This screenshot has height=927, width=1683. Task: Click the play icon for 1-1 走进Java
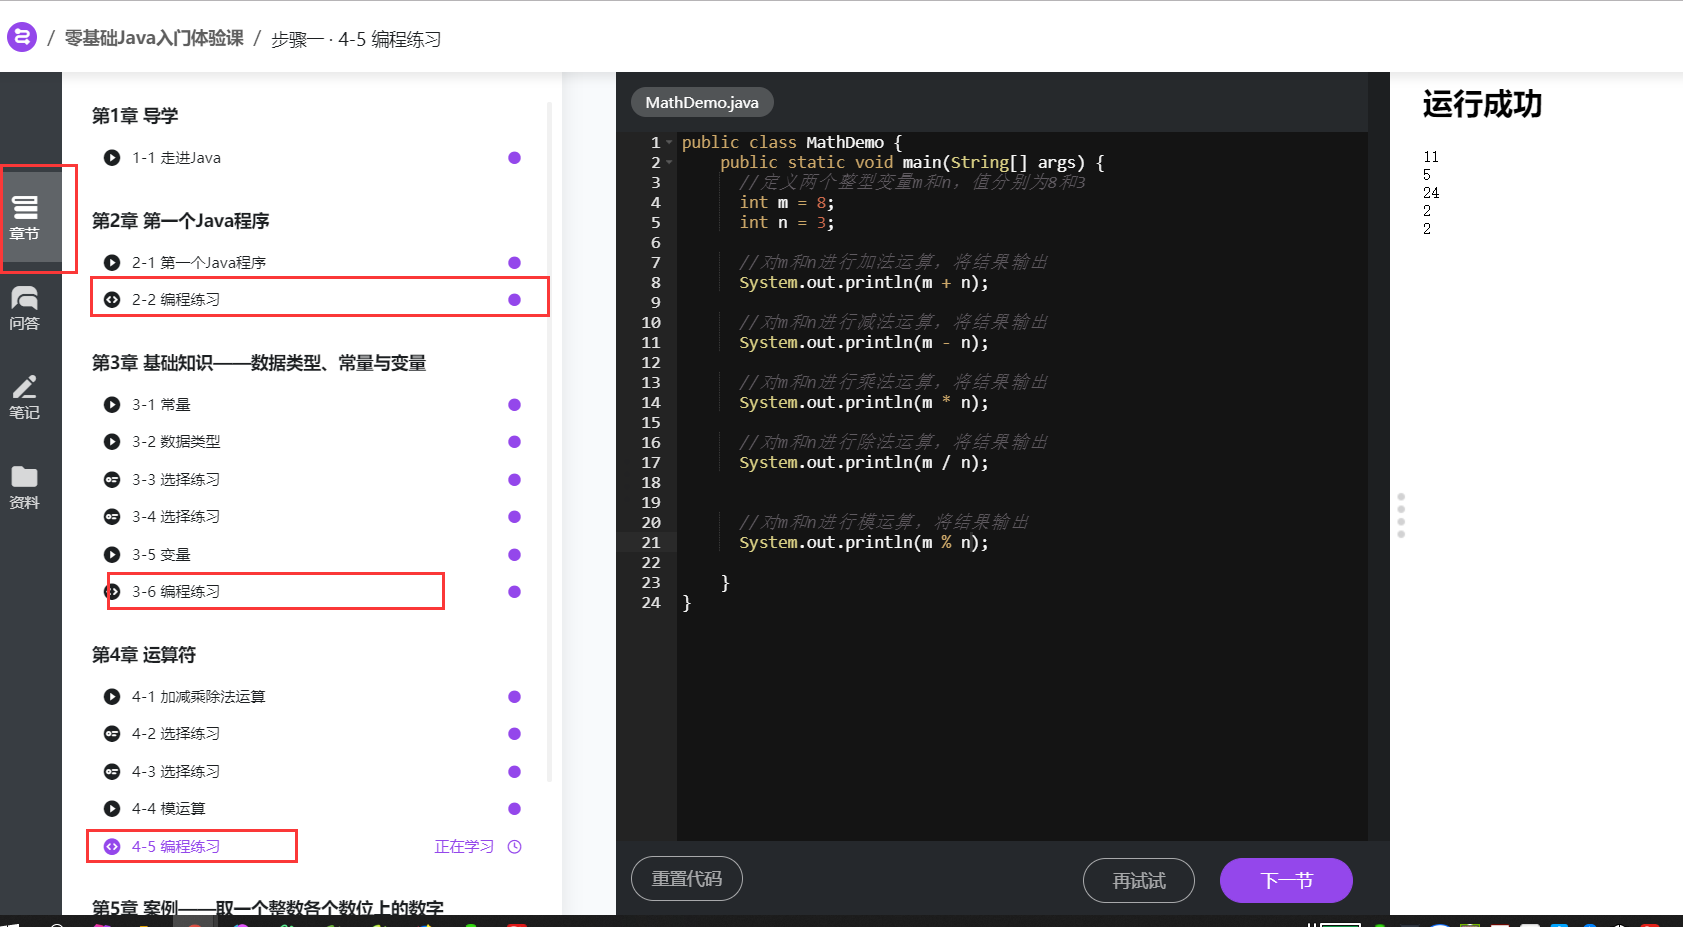coord(112,158)
